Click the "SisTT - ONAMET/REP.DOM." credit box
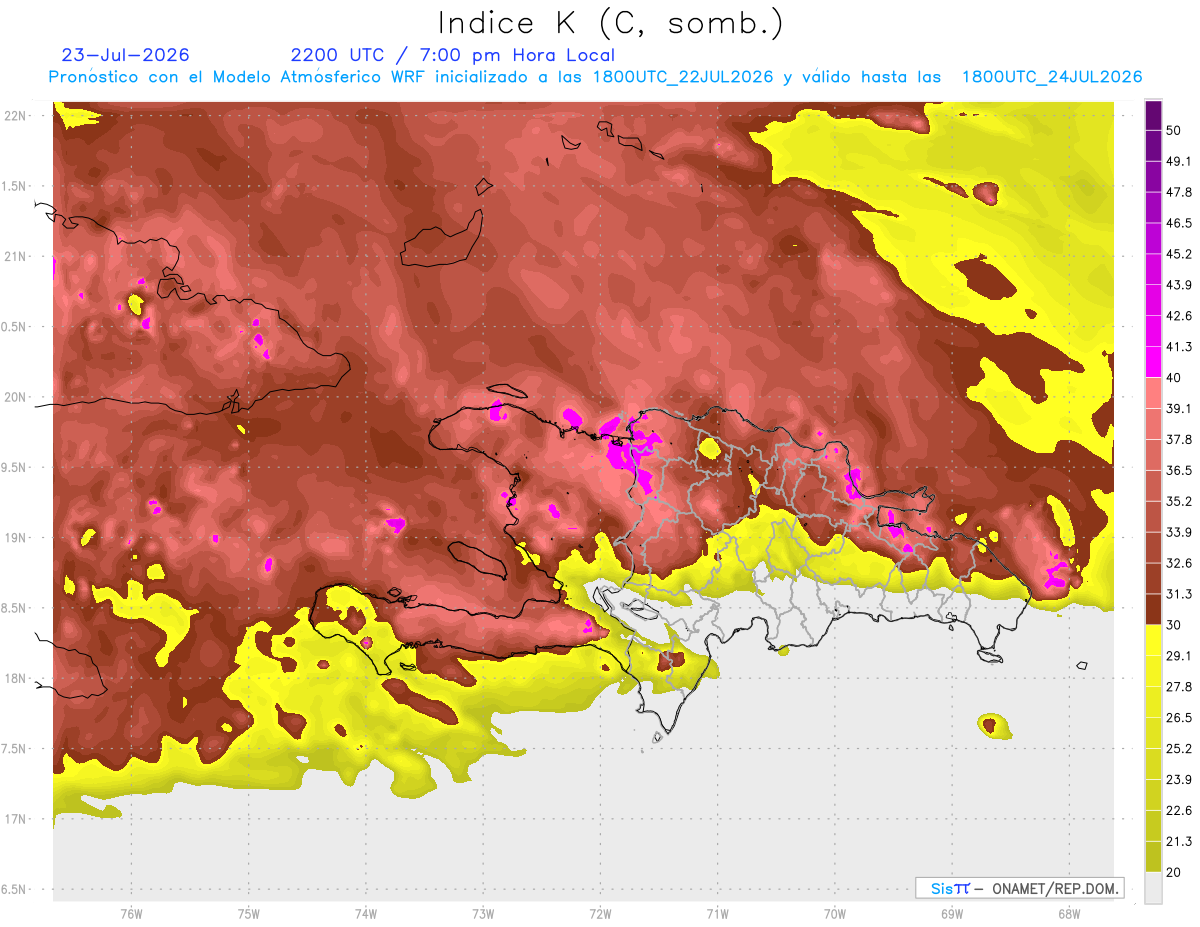 (1019, 888)
